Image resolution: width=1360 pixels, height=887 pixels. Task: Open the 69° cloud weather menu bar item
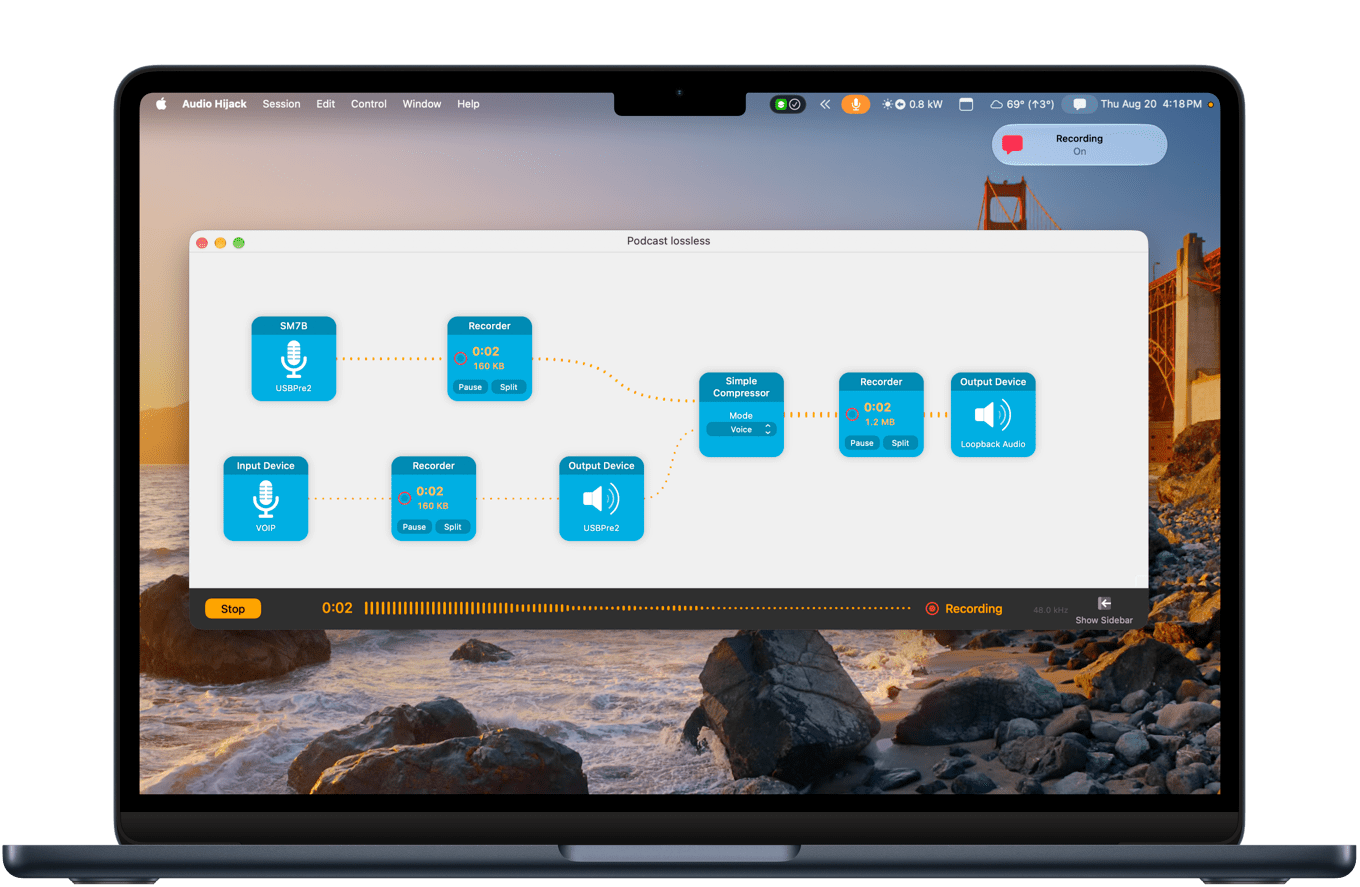(x=1021, y=104)
